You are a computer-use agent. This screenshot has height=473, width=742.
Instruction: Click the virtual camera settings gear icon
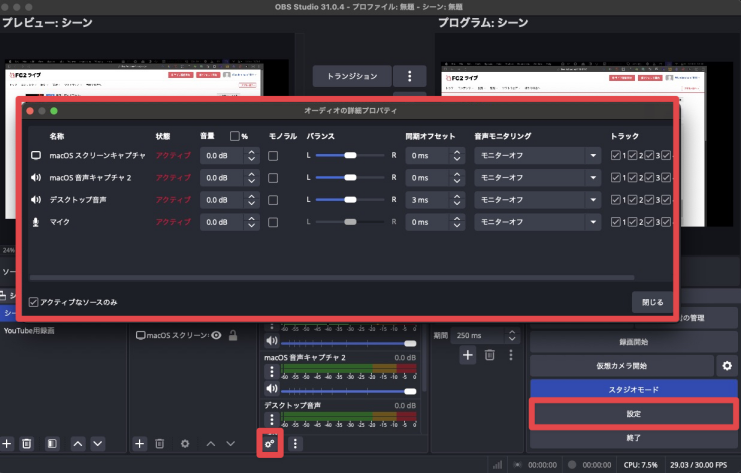[x=727, y=366]
